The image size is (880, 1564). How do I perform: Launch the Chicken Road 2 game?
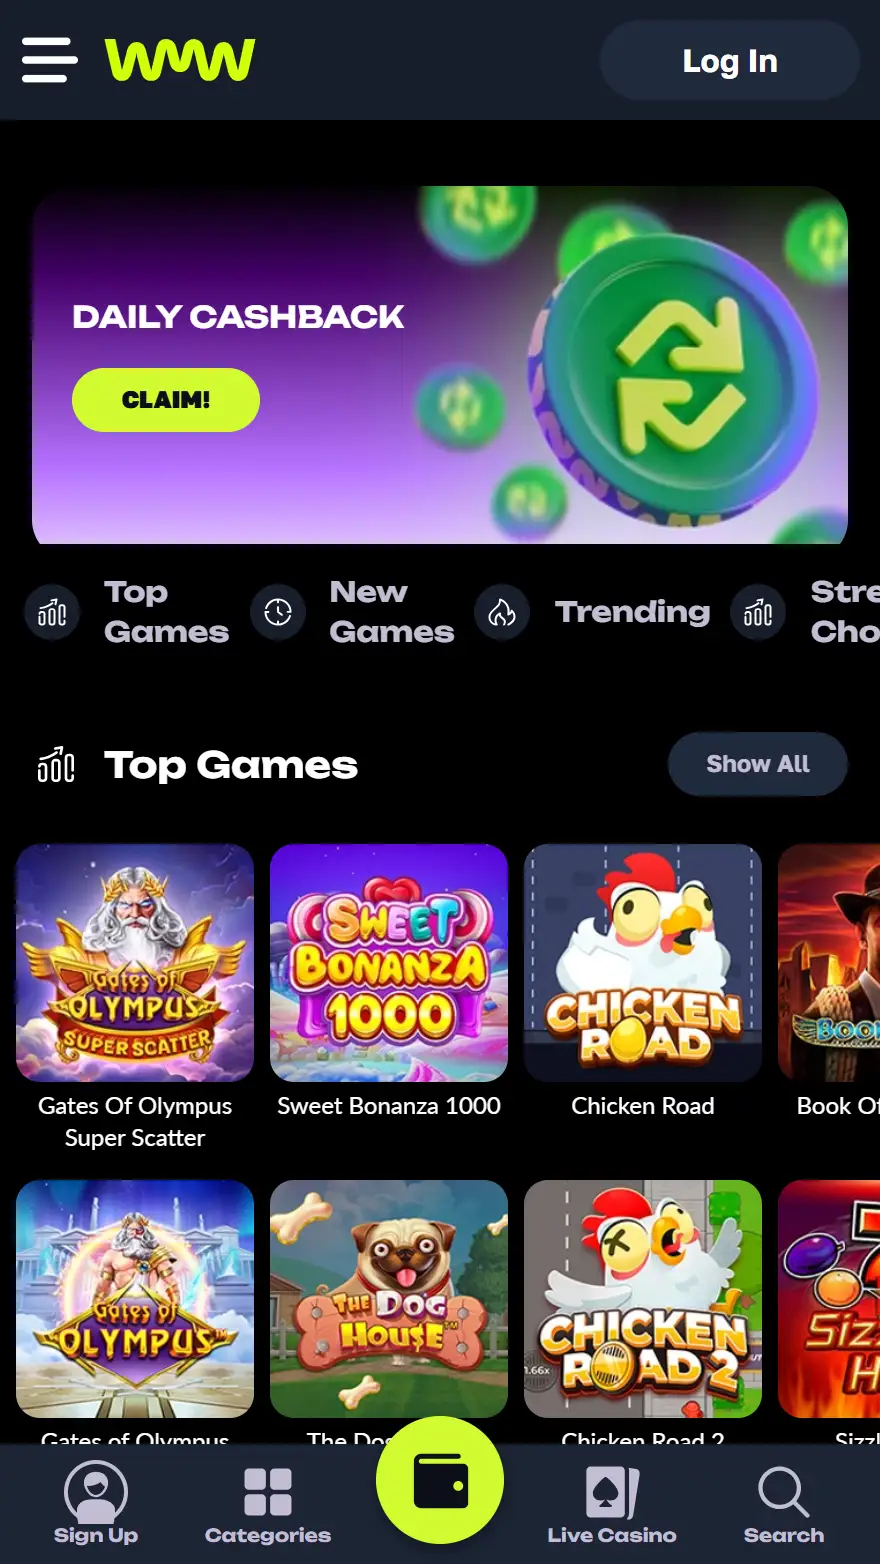tap(643, 1299)
